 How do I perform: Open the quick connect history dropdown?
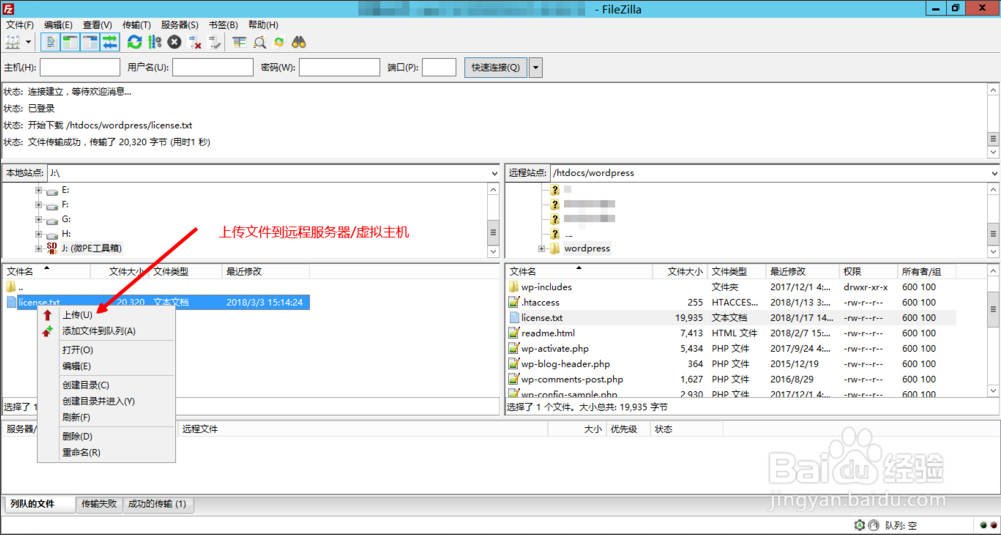536,67
